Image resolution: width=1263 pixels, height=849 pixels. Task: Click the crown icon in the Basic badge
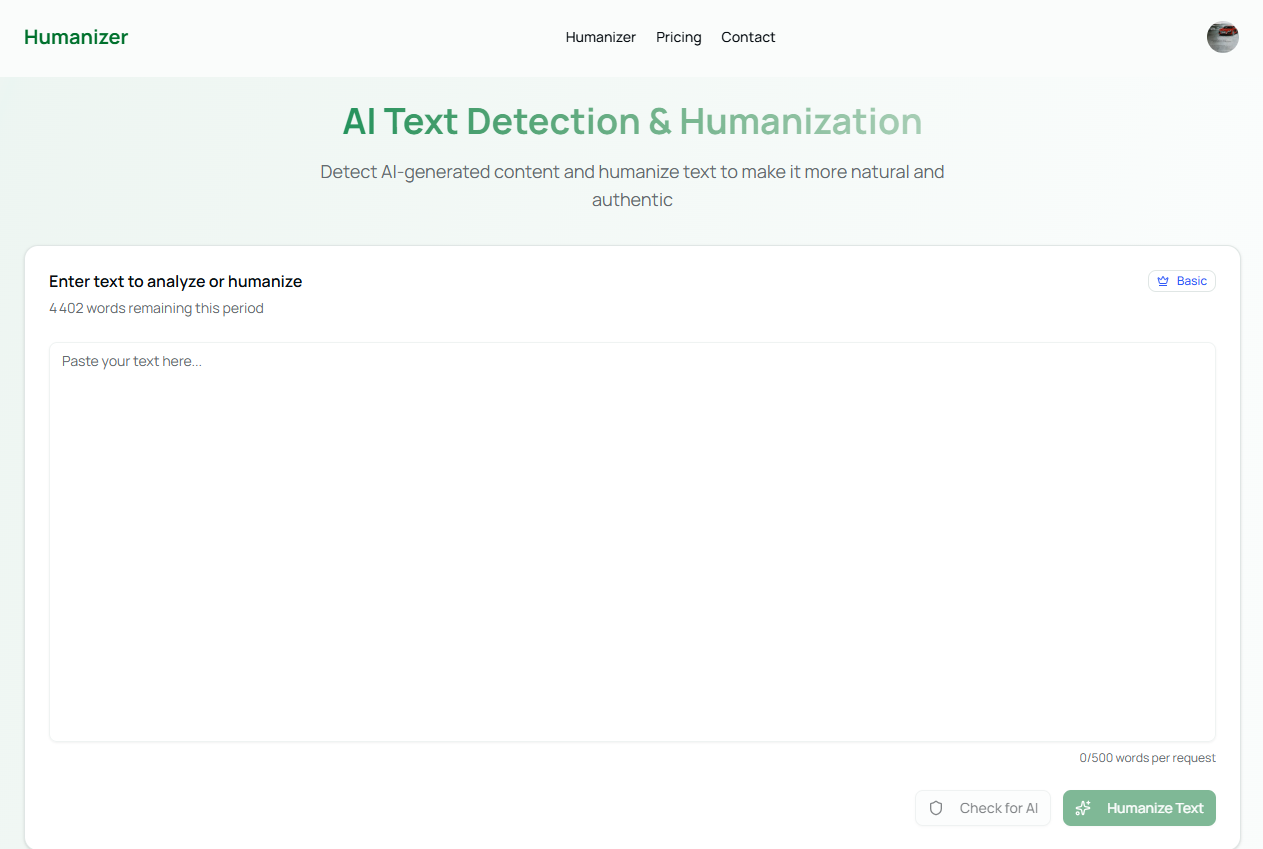tap(1163, 281)
